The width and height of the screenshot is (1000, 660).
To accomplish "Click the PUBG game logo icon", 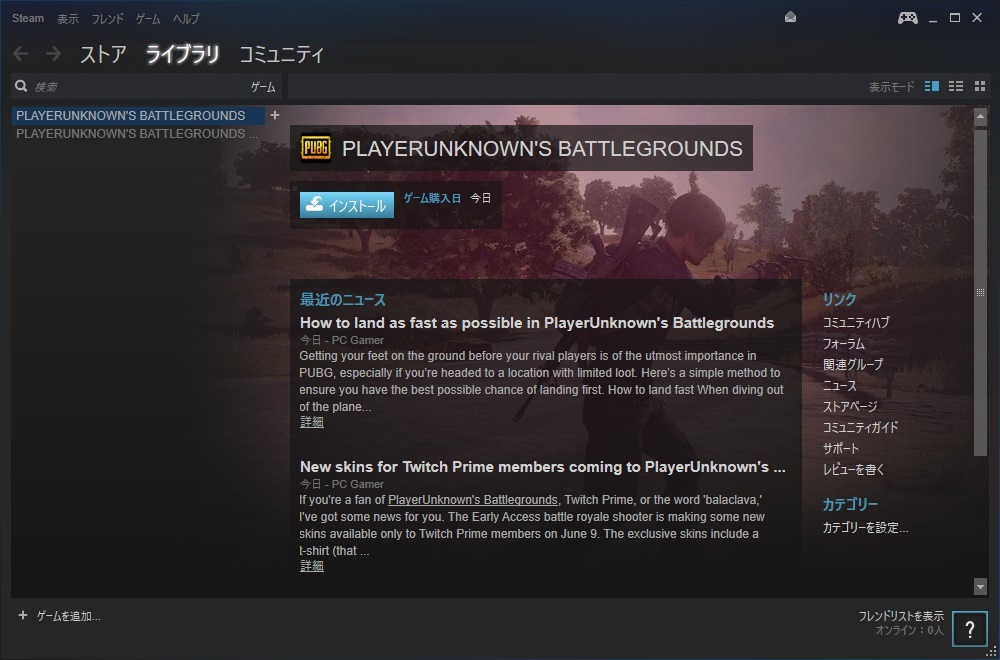I will [x=316, y=148].
